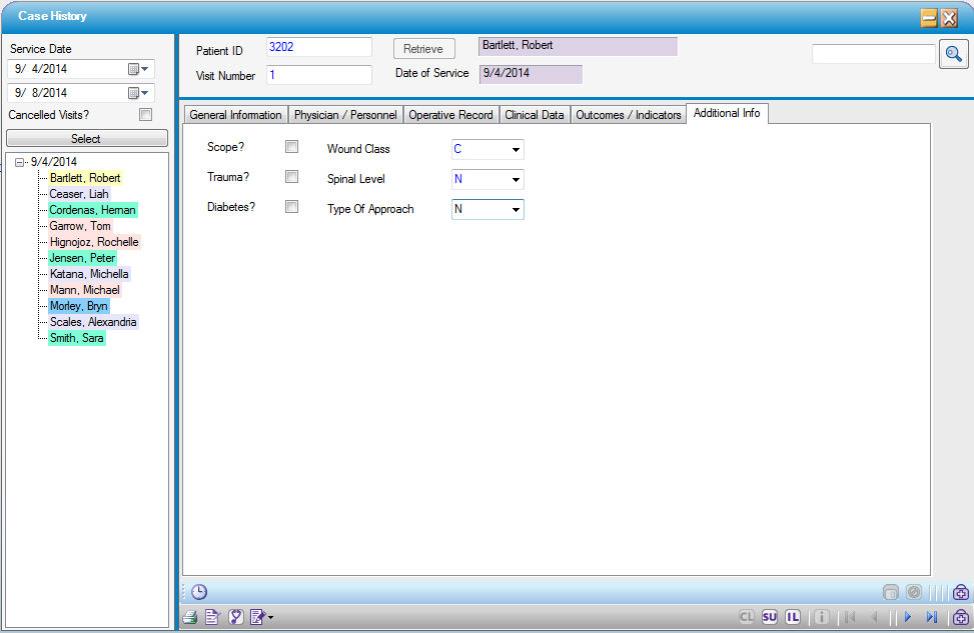Click the edit form icon with dropdown arrow

[x=258, y=617]
